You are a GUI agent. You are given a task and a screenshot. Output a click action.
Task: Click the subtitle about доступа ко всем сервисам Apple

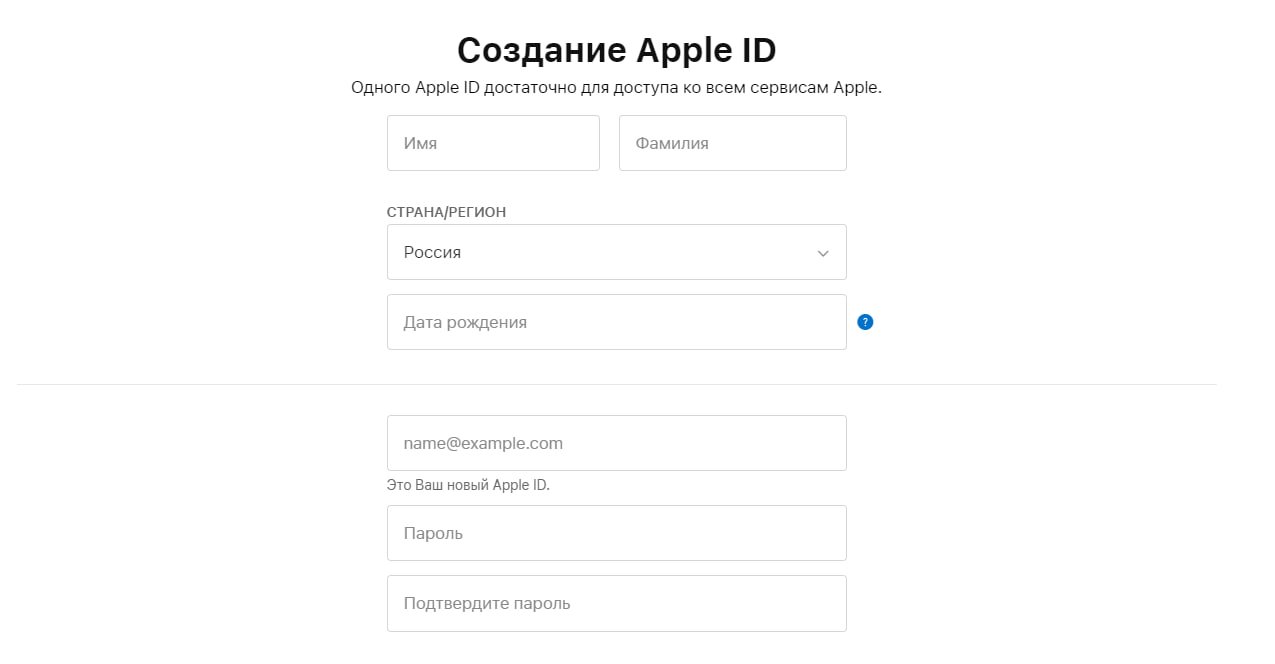point(616,87)
